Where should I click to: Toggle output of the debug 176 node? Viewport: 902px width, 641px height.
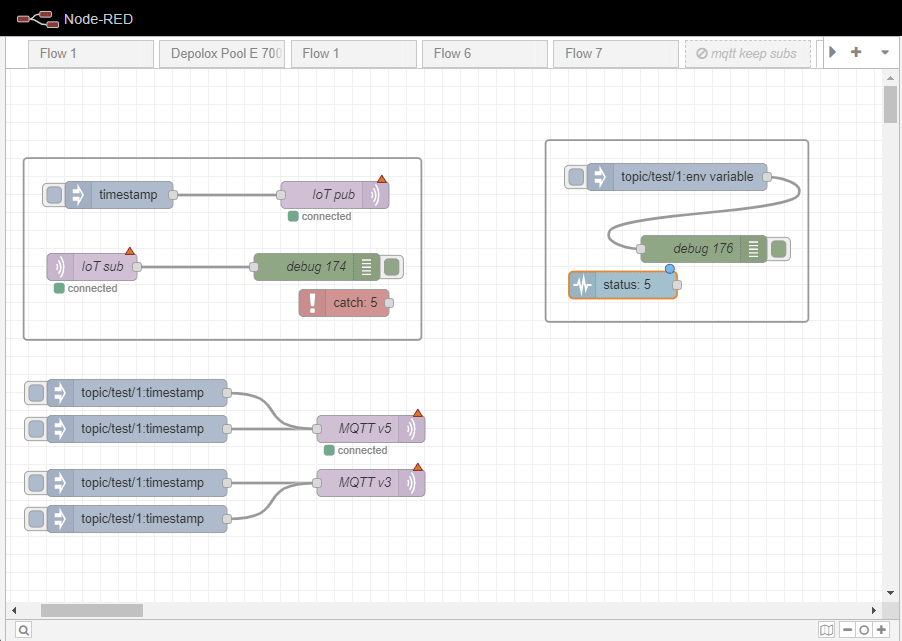779,248
